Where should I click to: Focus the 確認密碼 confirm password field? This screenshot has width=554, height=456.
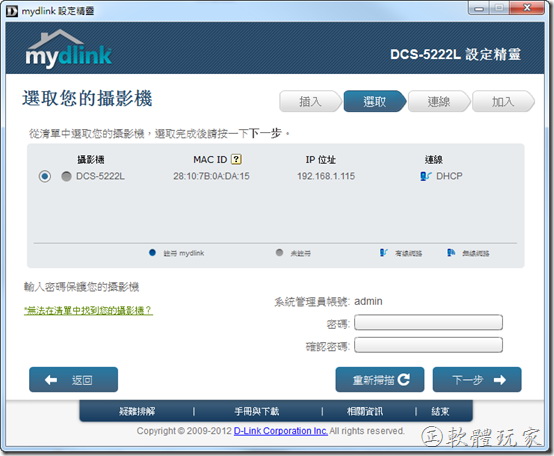428,345
